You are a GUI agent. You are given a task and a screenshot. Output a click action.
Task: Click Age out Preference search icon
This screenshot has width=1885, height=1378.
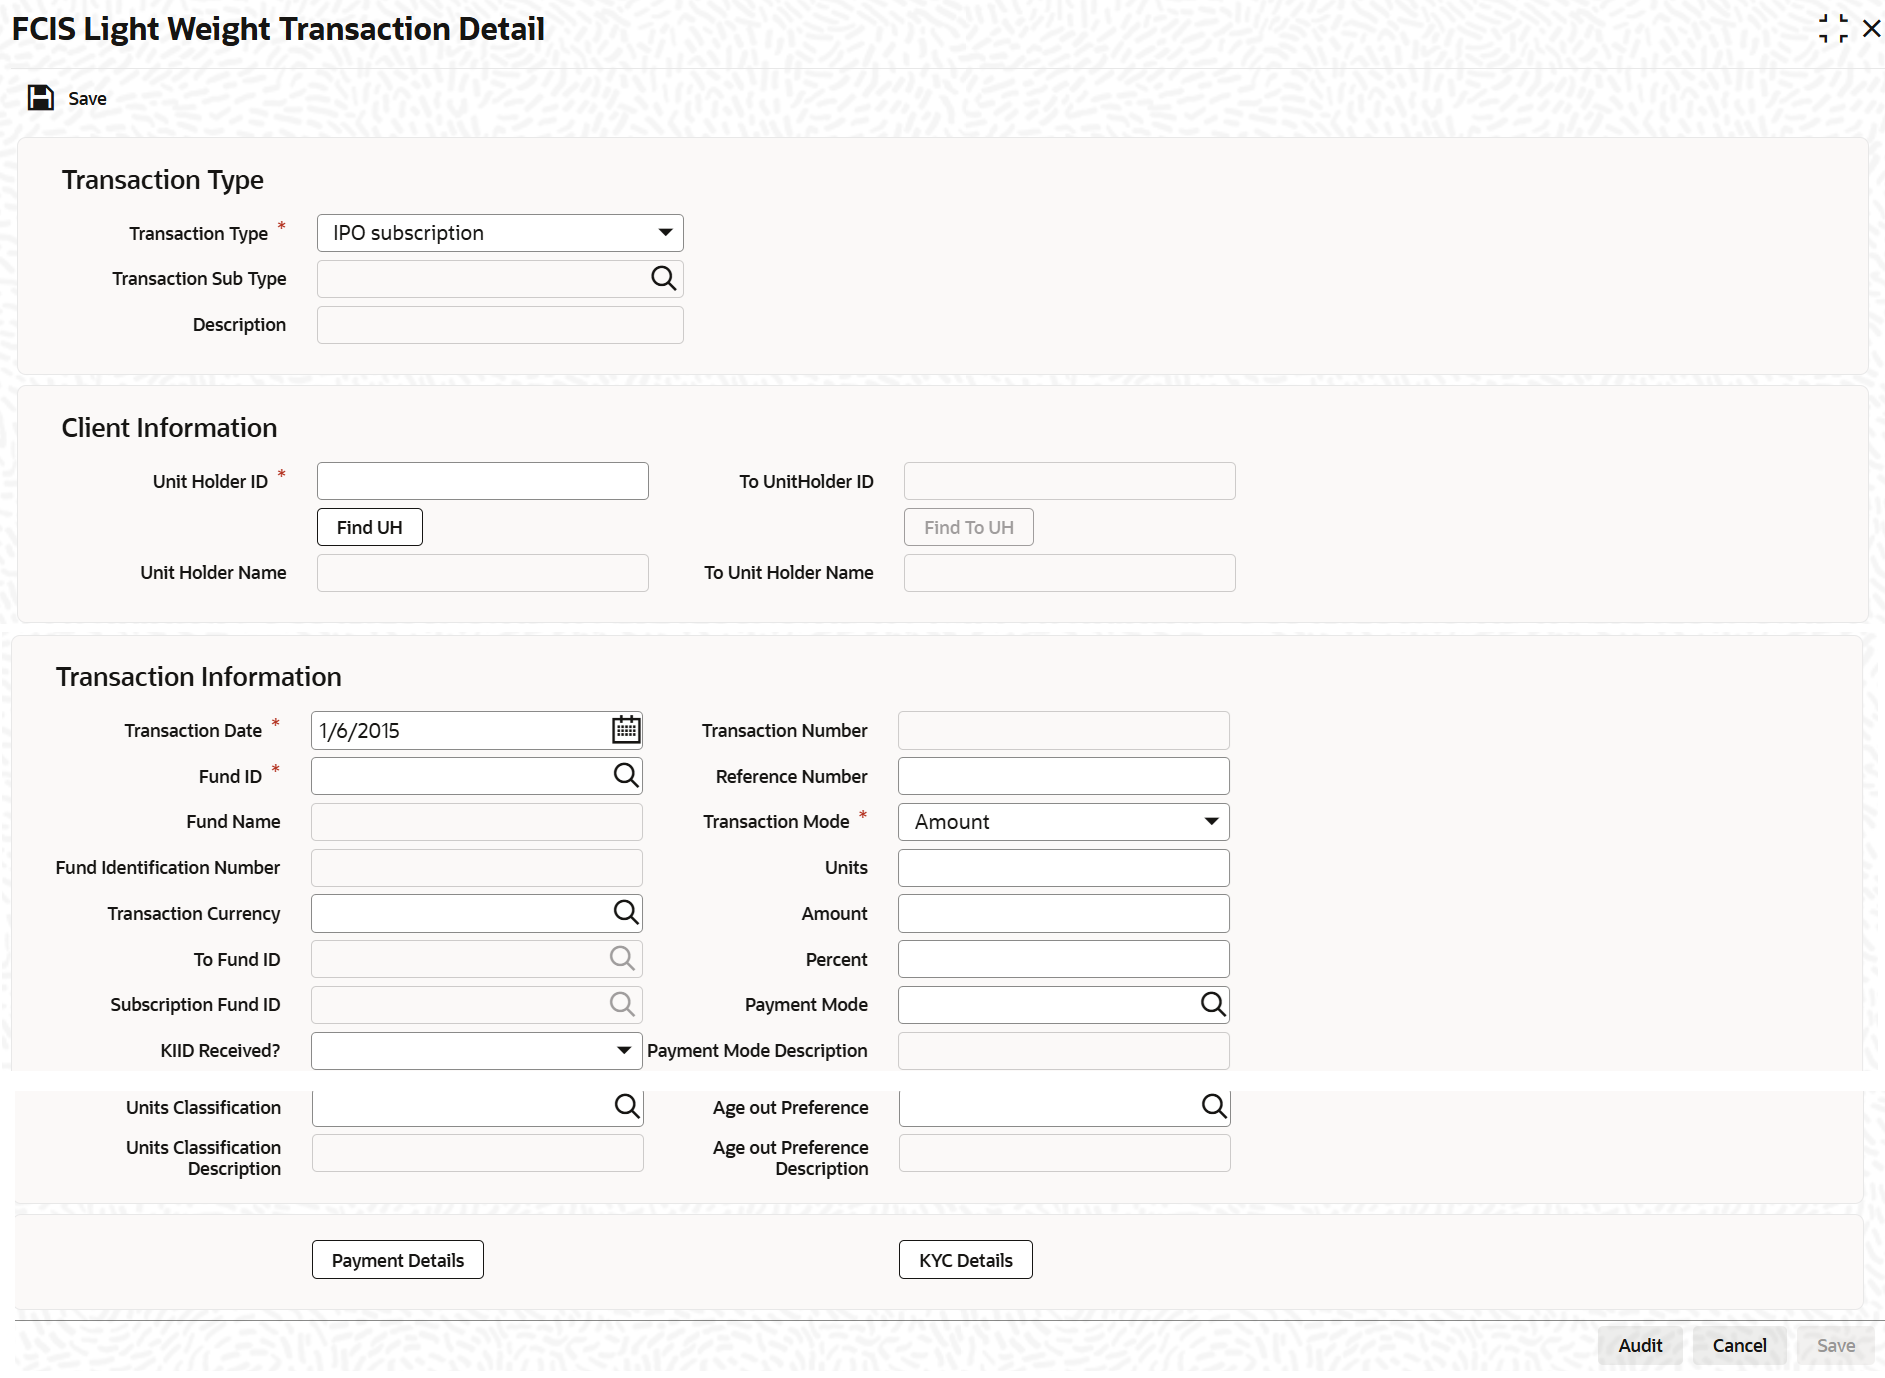tap(1214, 1106)
